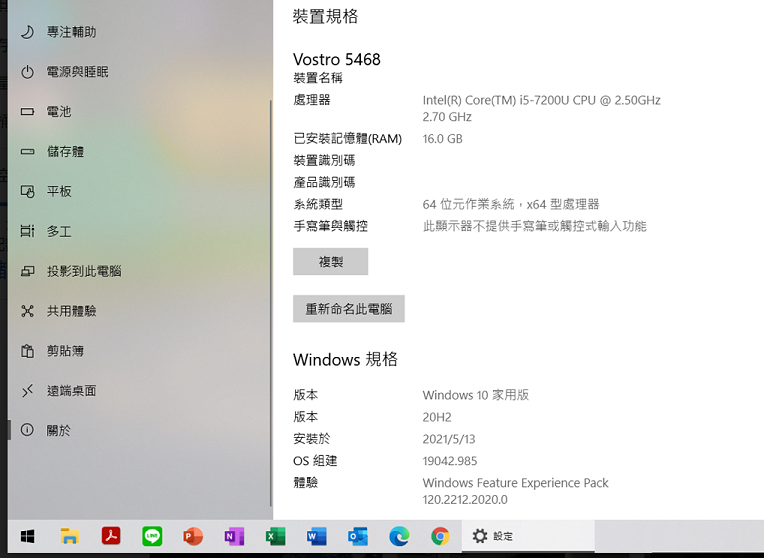Click the 重新命名此電腦 button
This screenshot has height=558, width=764.
point(349,309)
